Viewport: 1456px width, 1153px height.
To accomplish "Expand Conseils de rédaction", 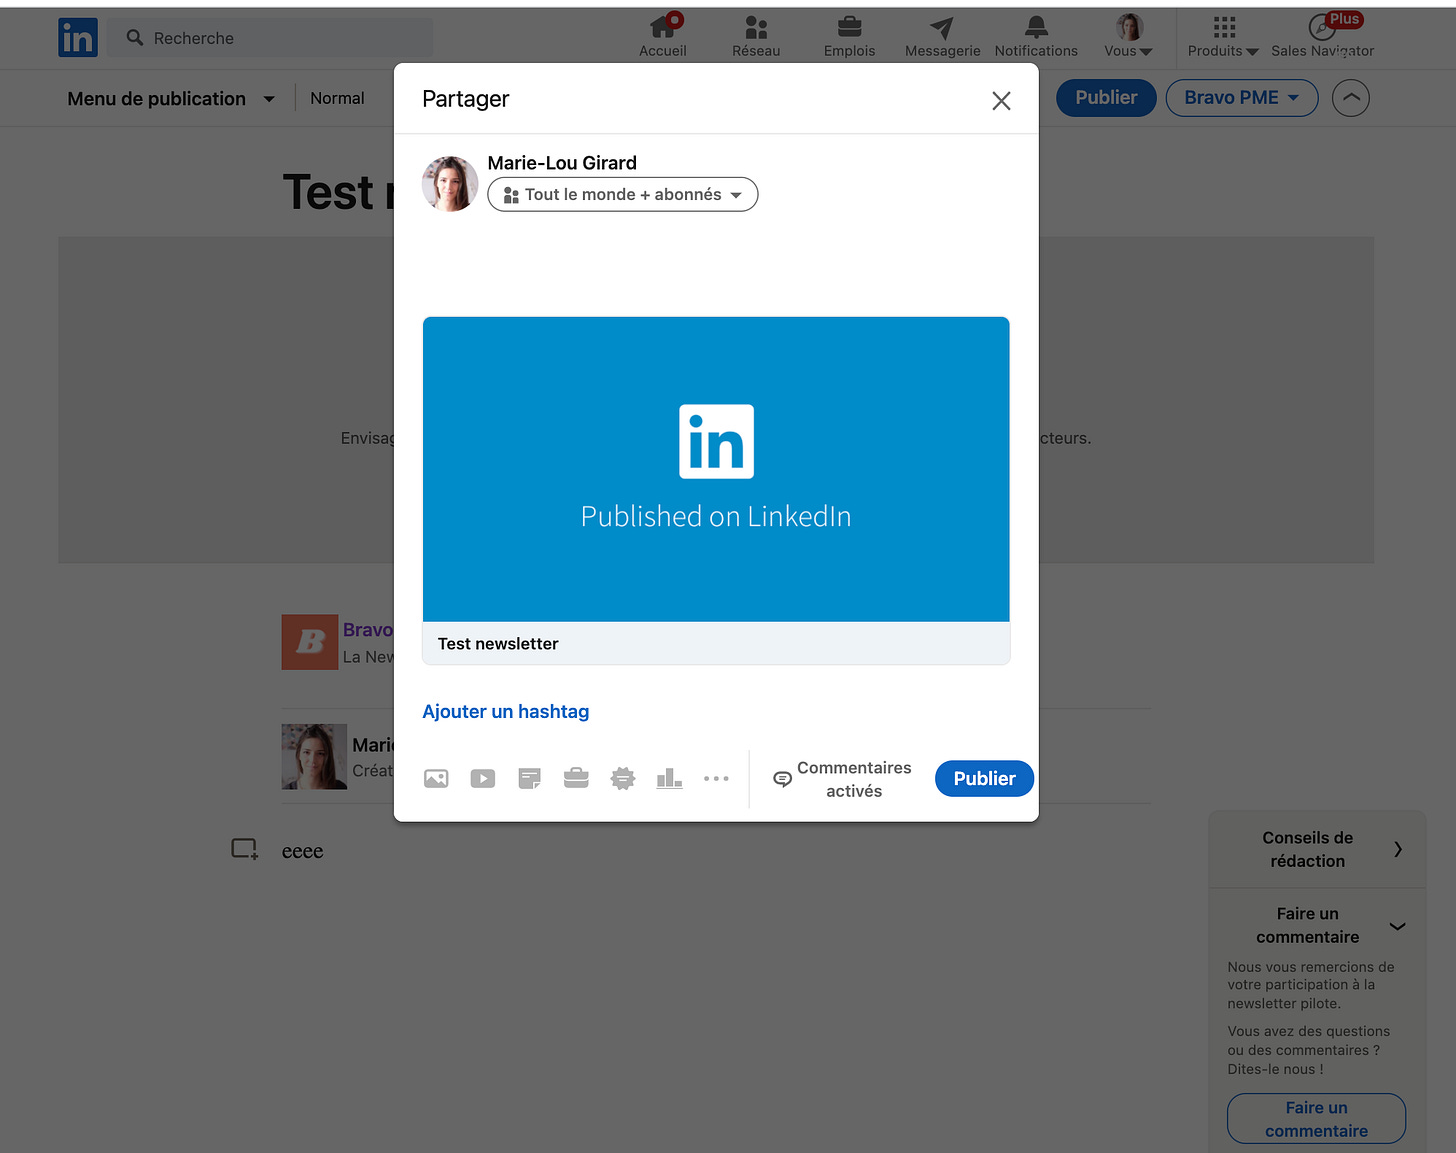I will pyautogui.click(x=1317, y=849).
